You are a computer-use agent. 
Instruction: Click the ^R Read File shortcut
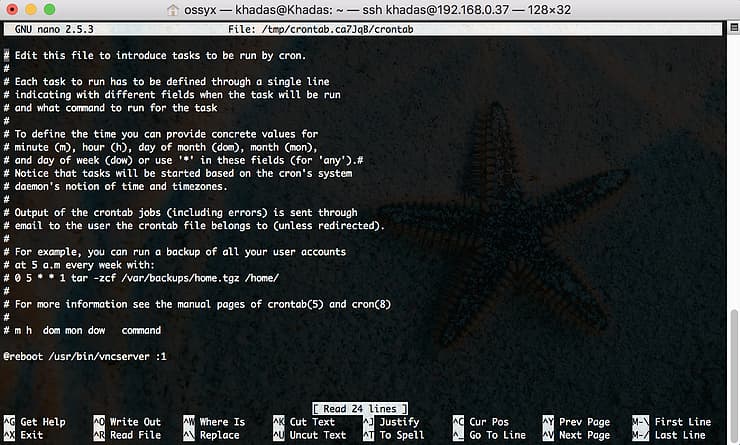(x=126, y=435)
